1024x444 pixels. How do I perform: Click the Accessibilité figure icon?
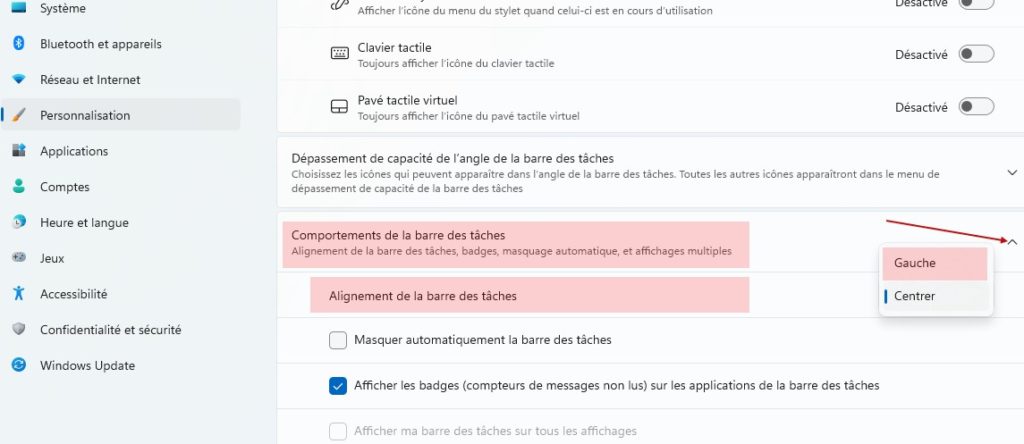19,294
